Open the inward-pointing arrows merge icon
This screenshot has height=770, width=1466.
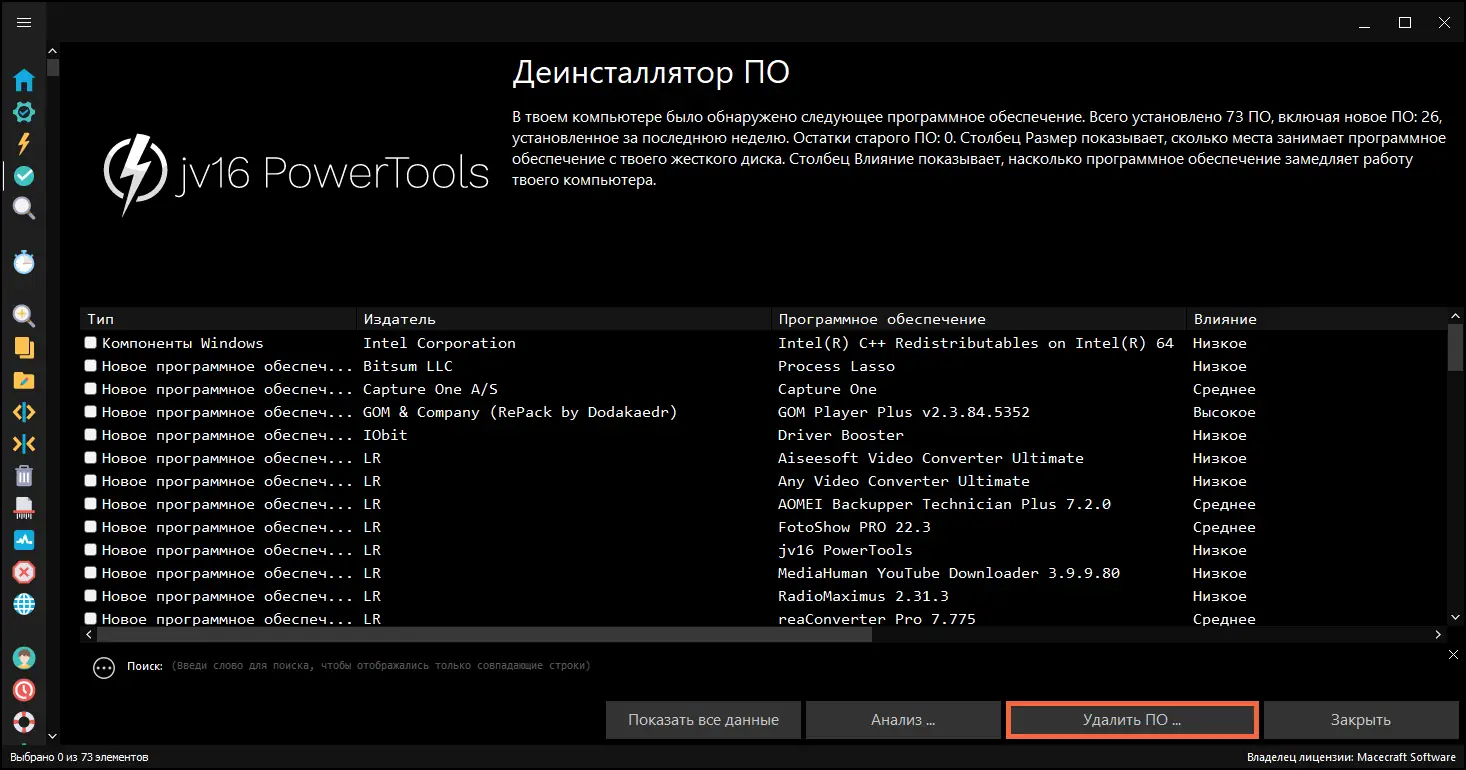click(24, 444)
